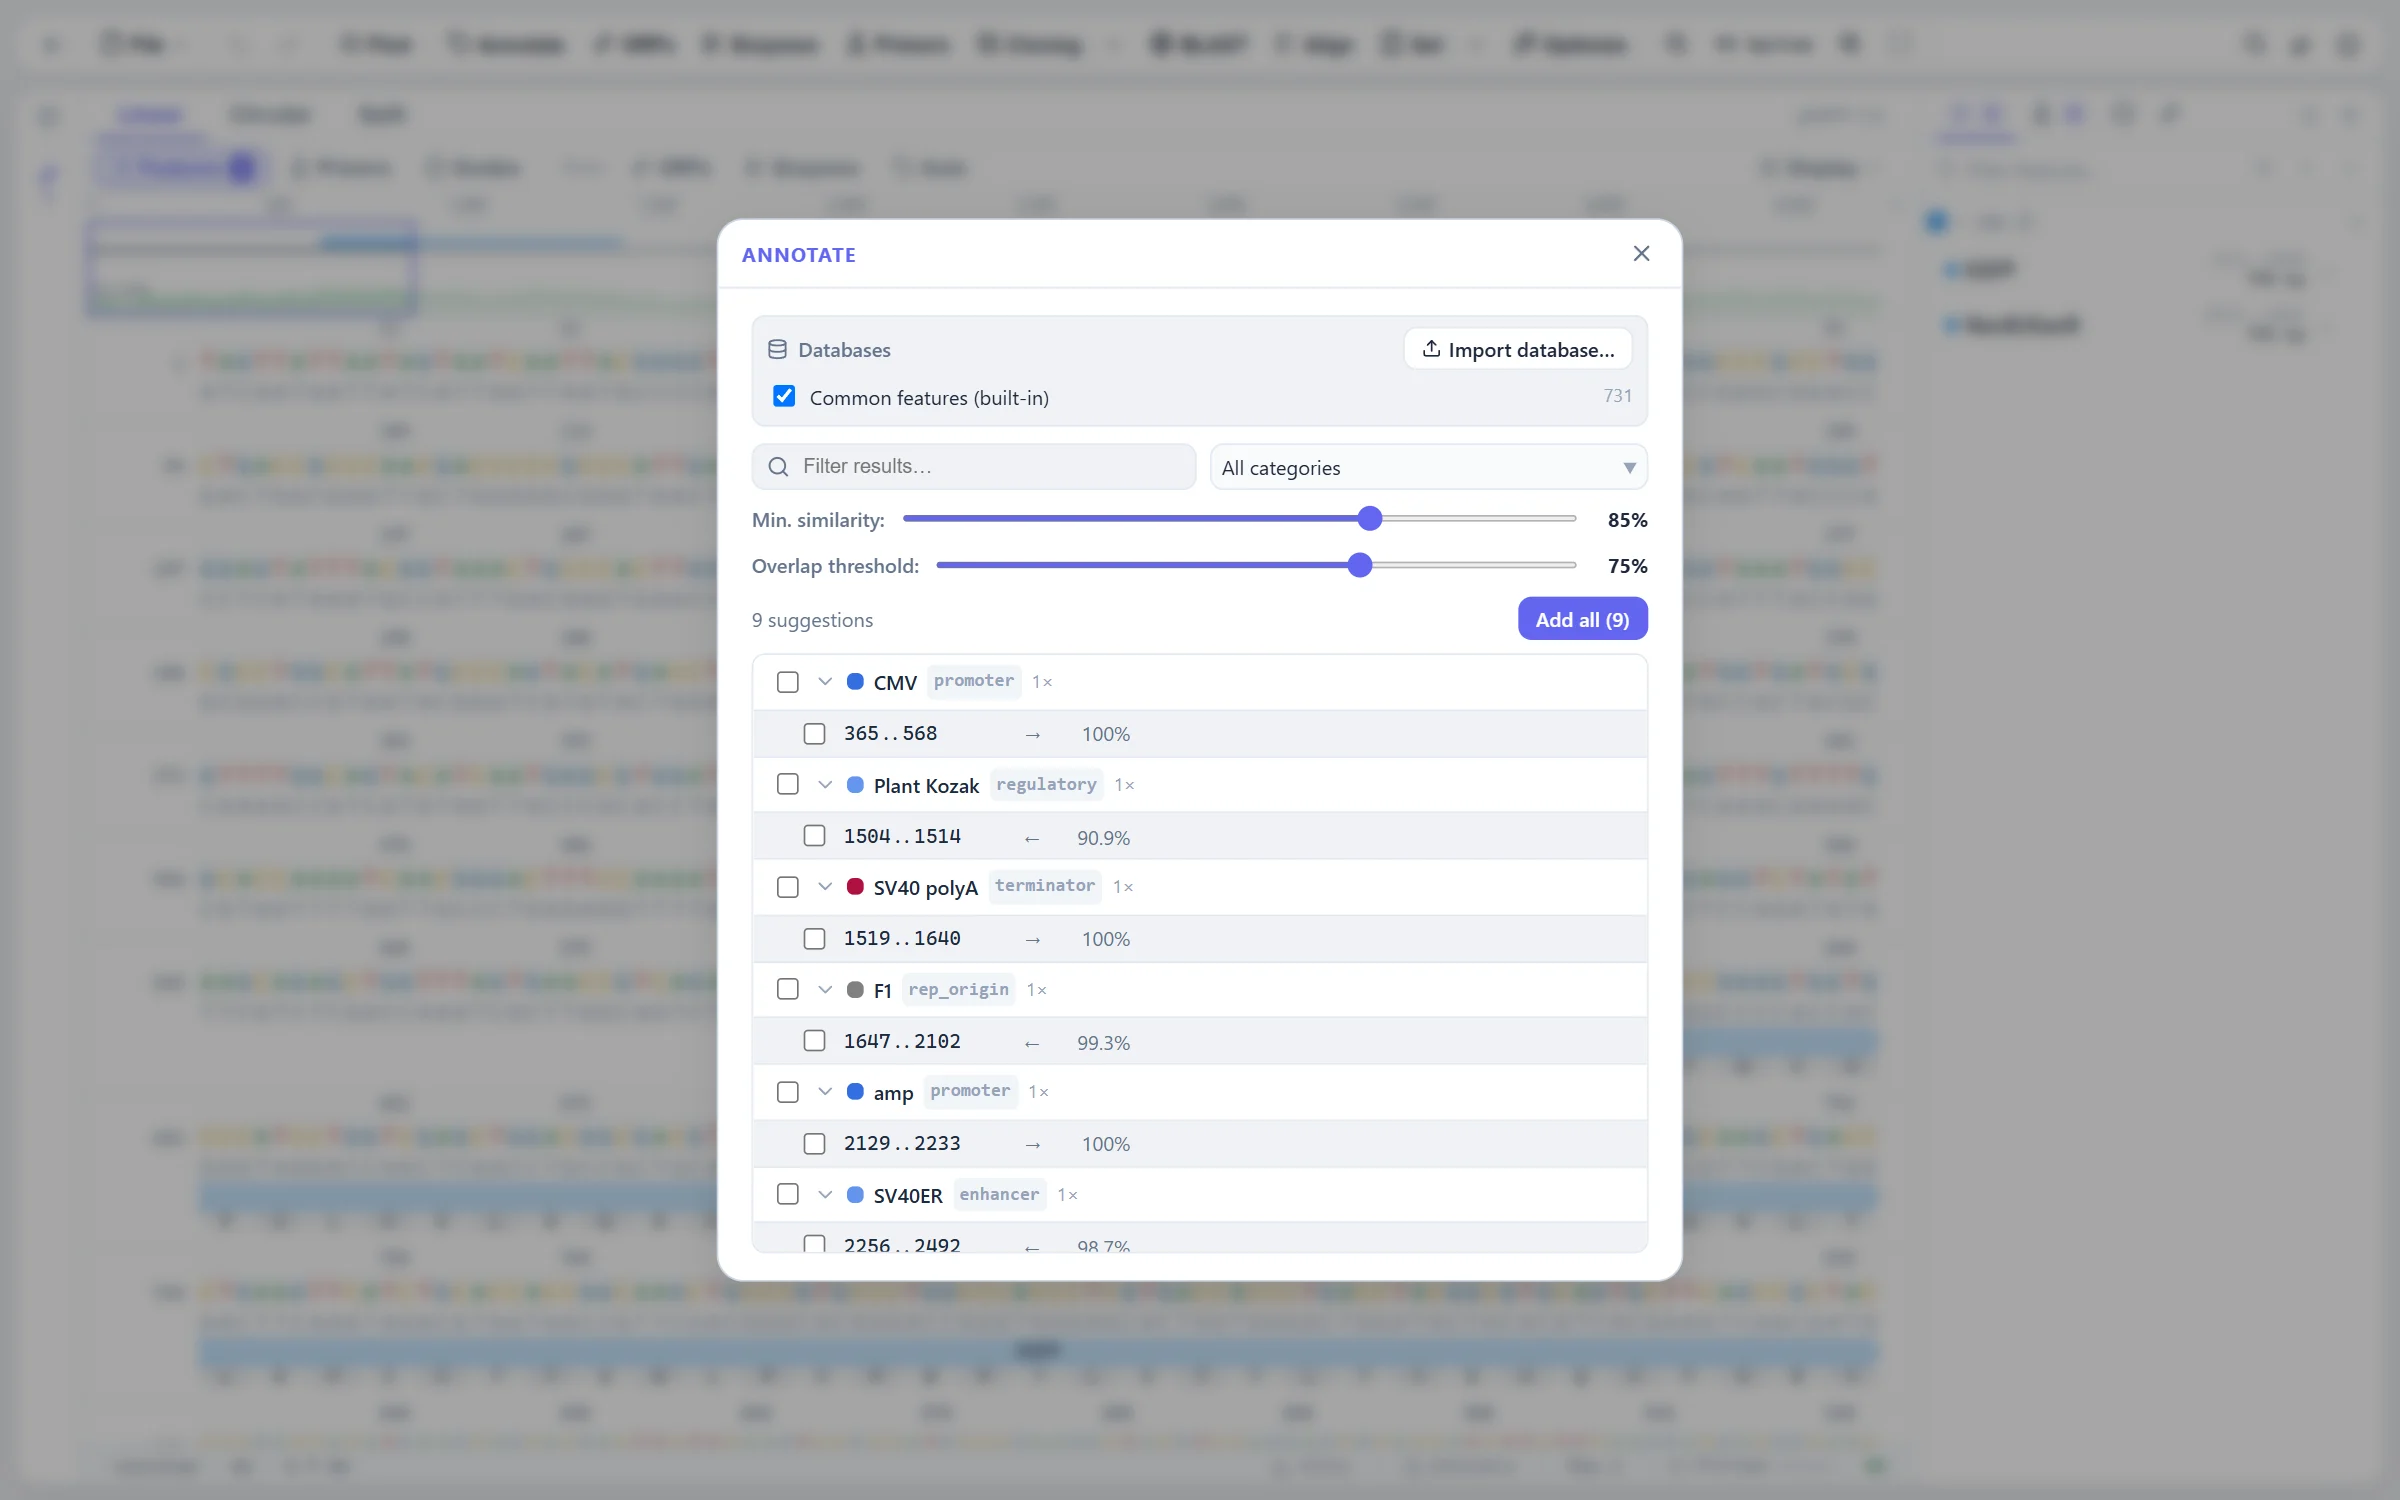Open the All categories dropdown
This screenshot has height=1500, width=2400.
tap(1428, 467)
